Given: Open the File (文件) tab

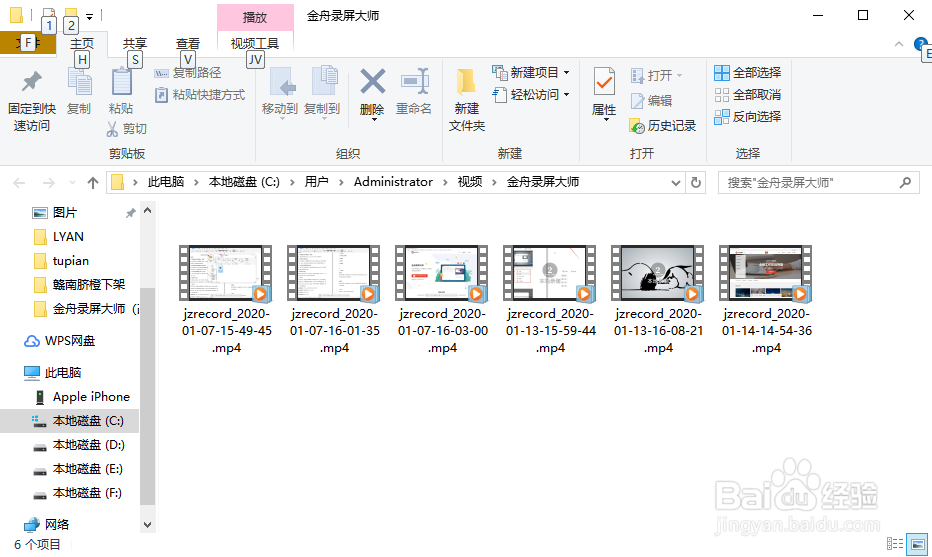Looking at the screenshot, I should [28, 43].
